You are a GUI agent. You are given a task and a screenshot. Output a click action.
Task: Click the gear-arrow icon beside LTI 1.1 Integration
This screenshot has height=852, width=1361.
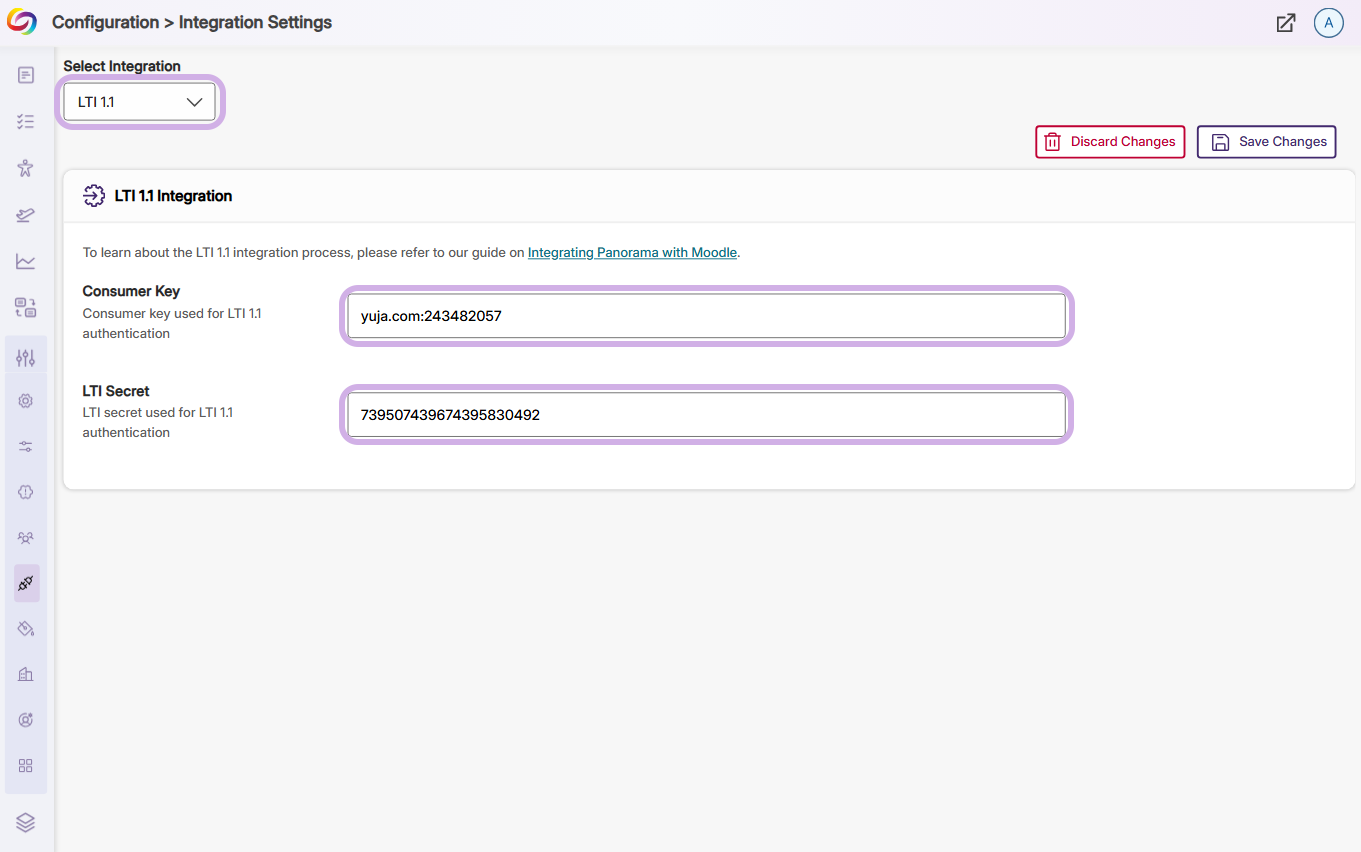click(x=94, y=196)
